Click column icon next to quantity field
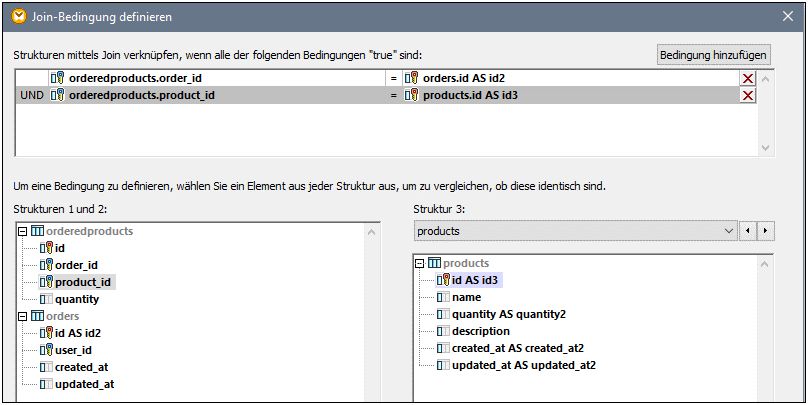This screenshot has height=405, width=808. (x=46, y=299)
